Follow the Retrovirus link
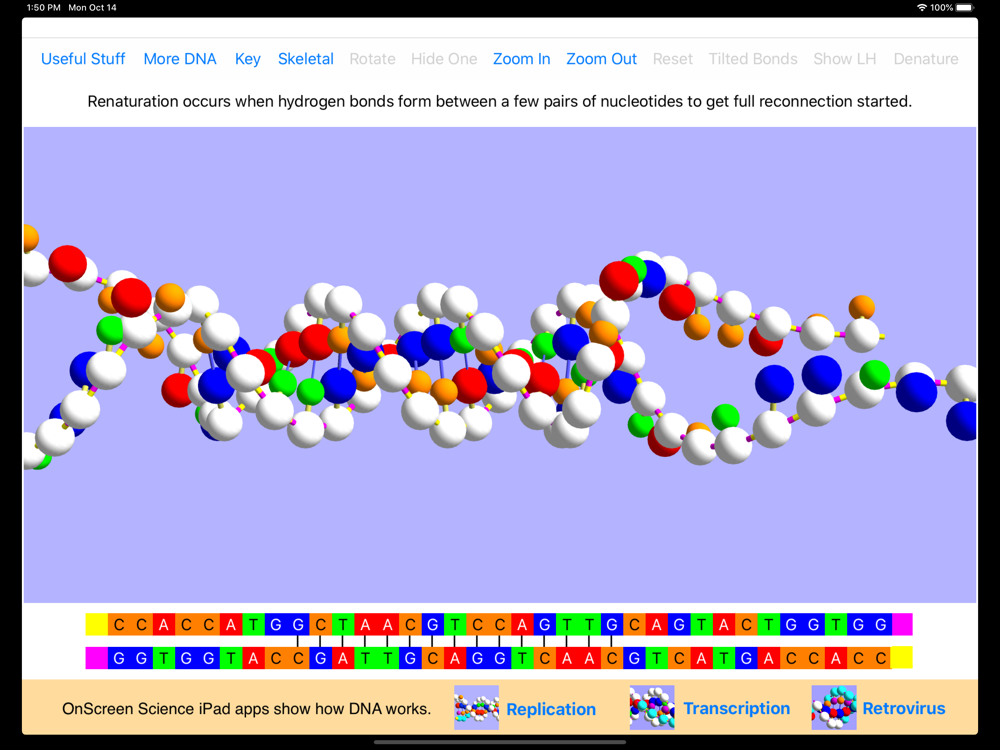The height and width of the screenshot is (750, 1000). pyautogui.click(x=904, y=709)
